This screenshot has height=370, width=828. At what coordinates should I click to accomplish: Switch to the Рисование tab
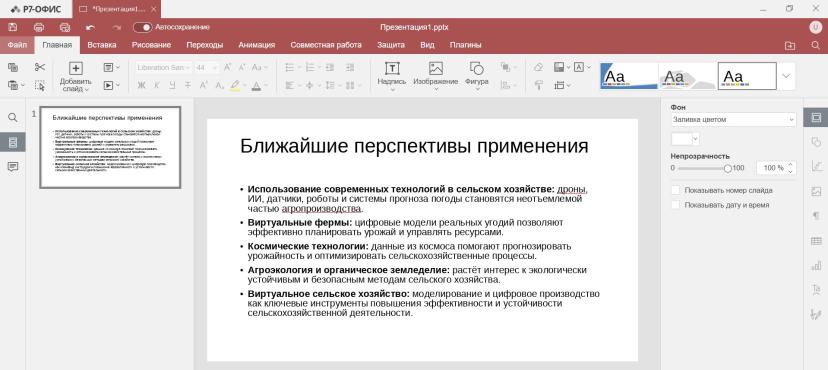(x=151, y=45)
